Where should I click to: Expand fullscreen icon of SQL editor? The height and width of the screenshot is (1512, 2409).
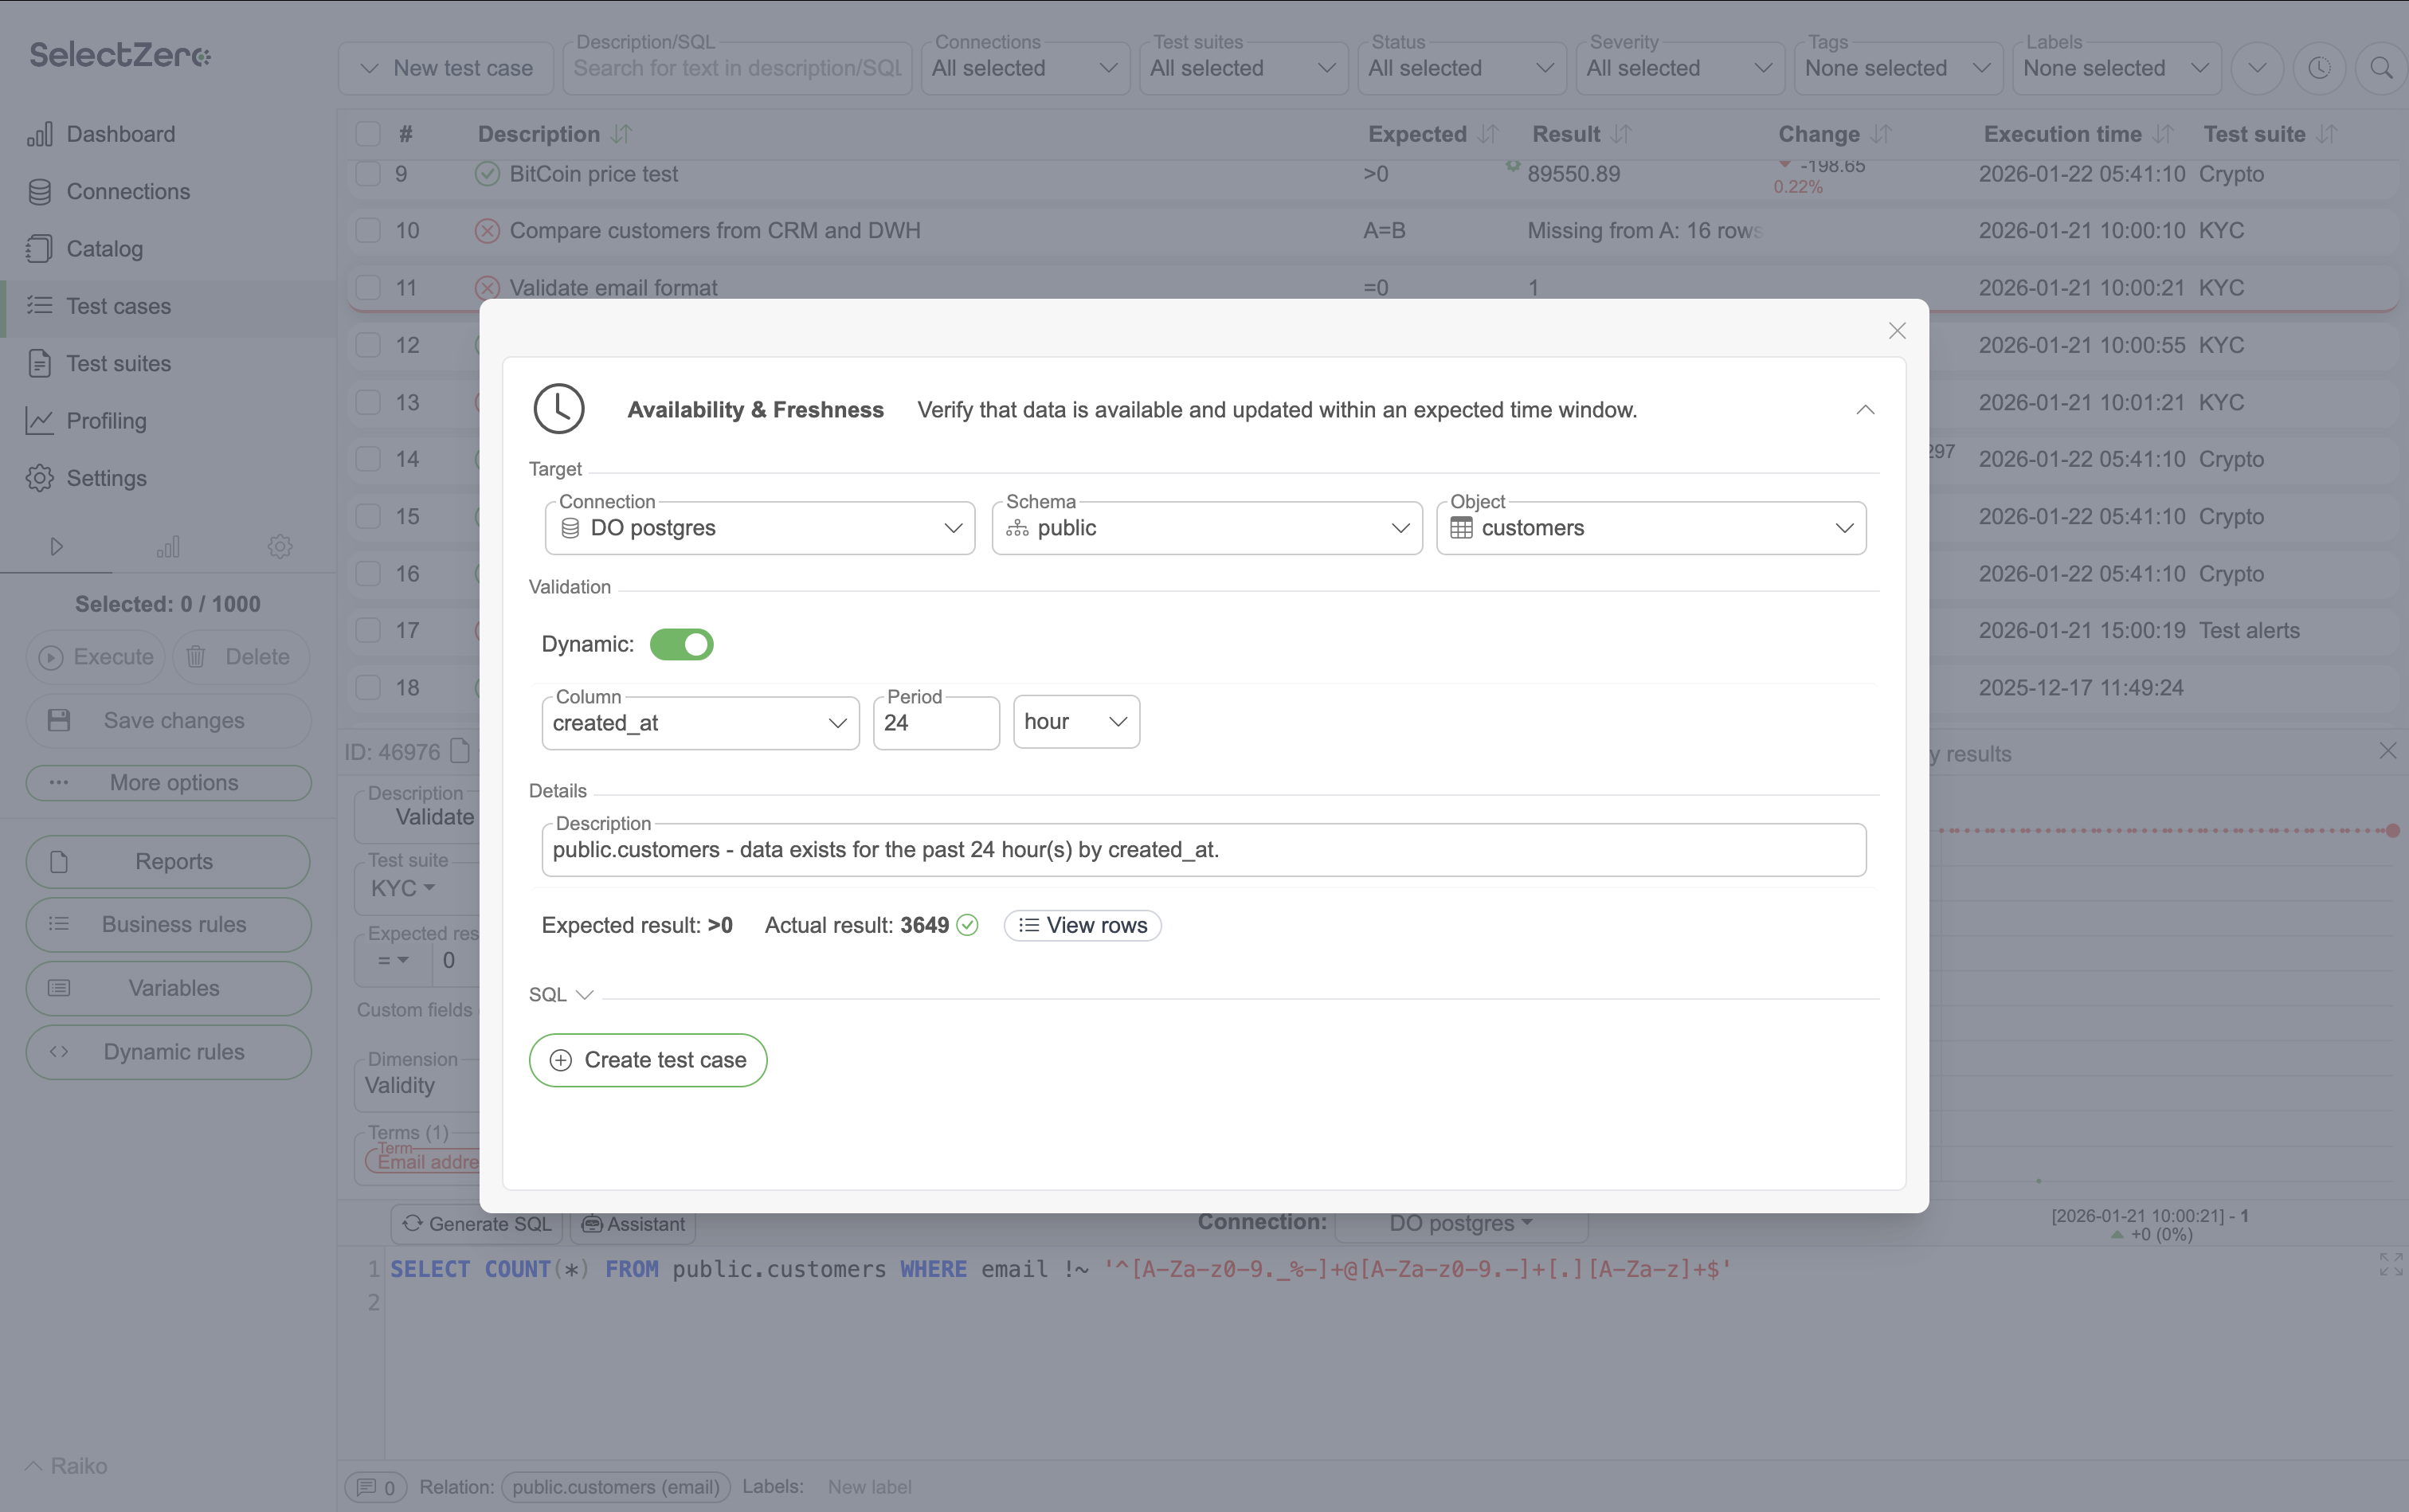(x=2390, y=1265)
